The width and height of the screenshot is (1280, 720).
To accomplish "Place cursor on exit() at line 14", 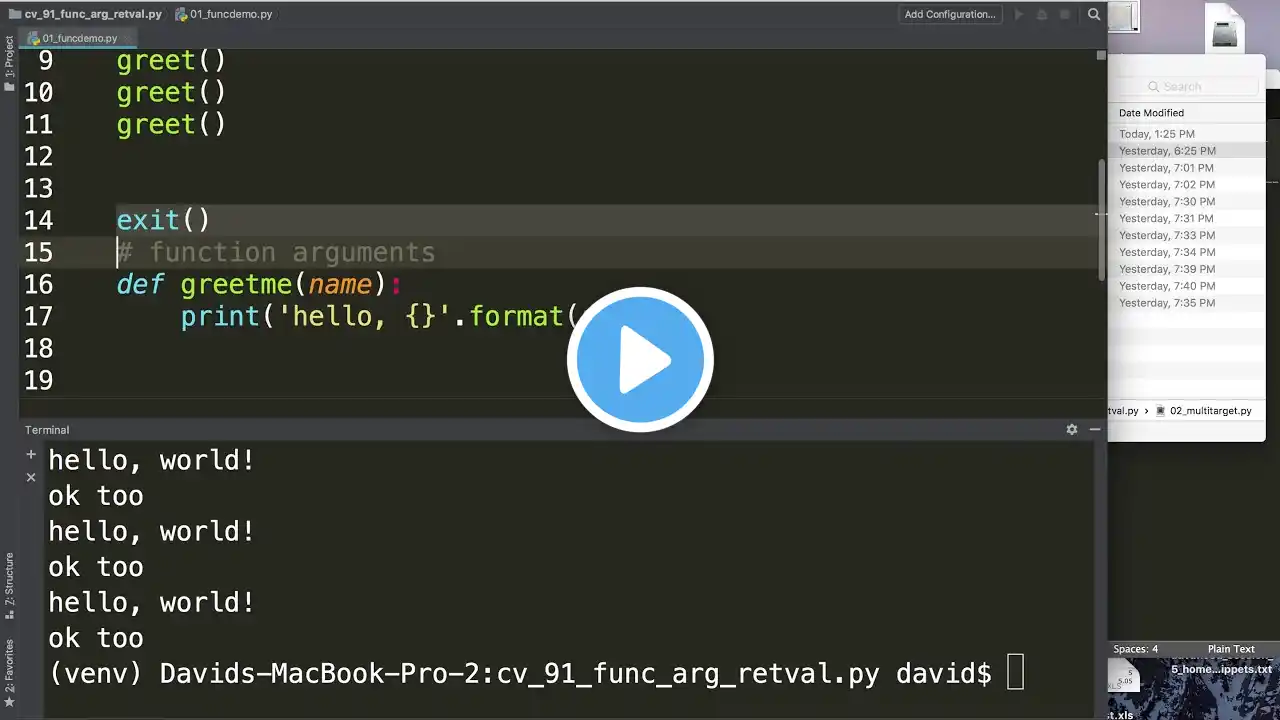I will point(163,220).
